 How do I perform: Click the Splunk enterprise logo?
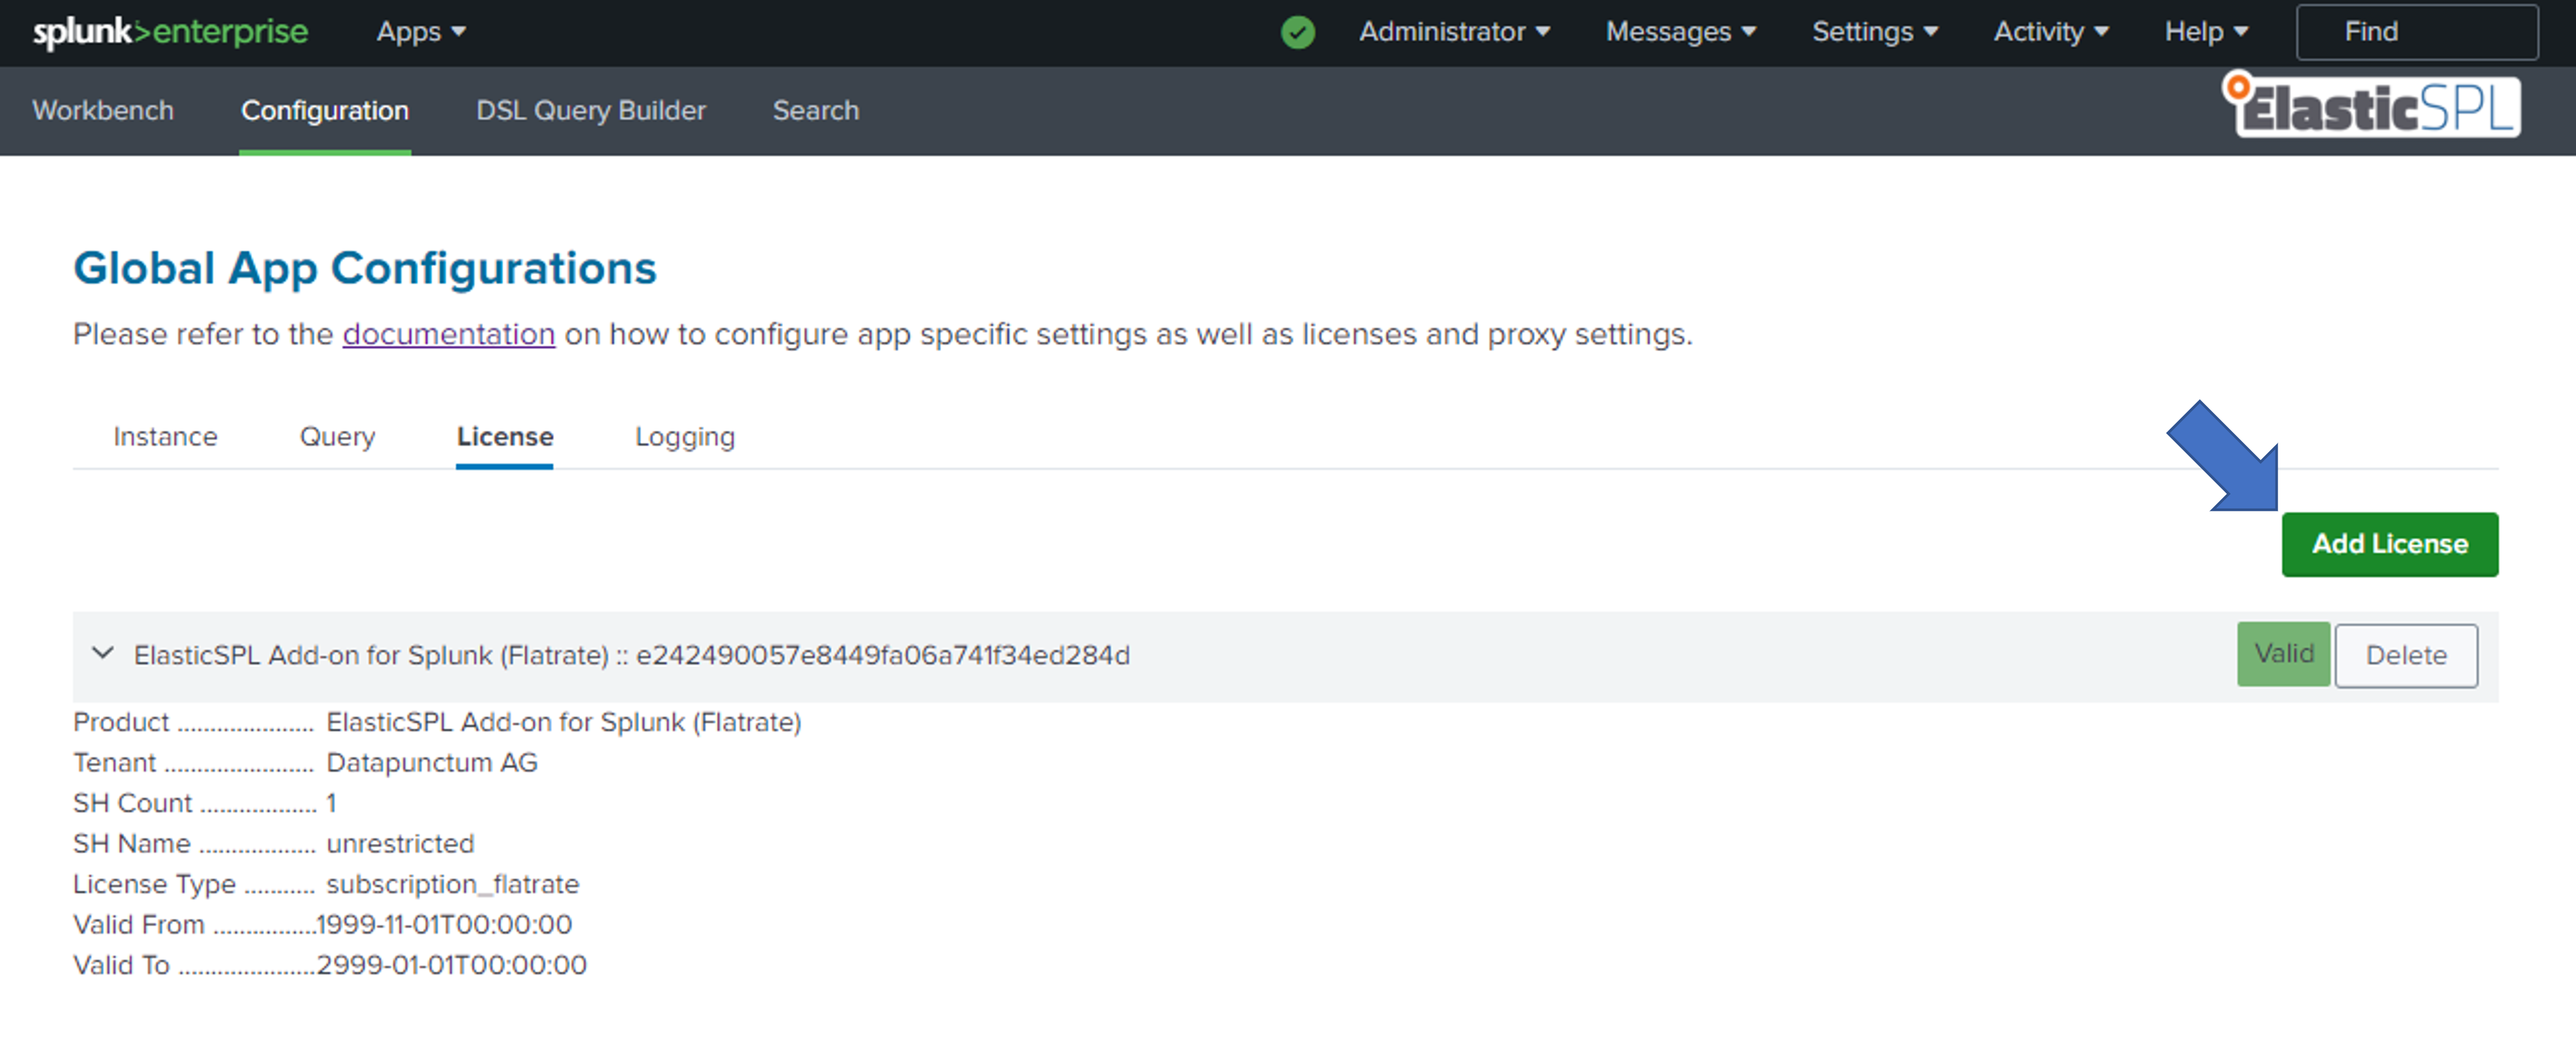170,32
